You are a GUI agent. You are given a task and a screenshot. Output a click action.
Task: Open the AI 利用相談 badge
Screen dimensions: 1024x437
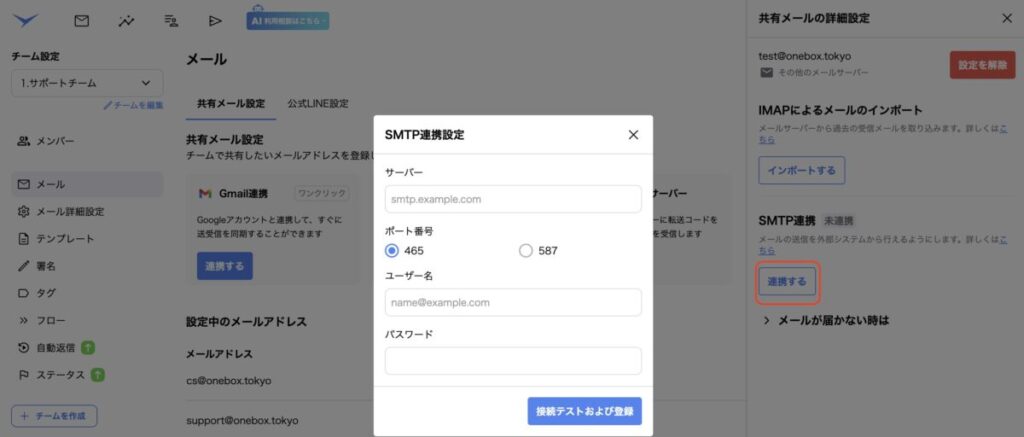click(288, 20)
